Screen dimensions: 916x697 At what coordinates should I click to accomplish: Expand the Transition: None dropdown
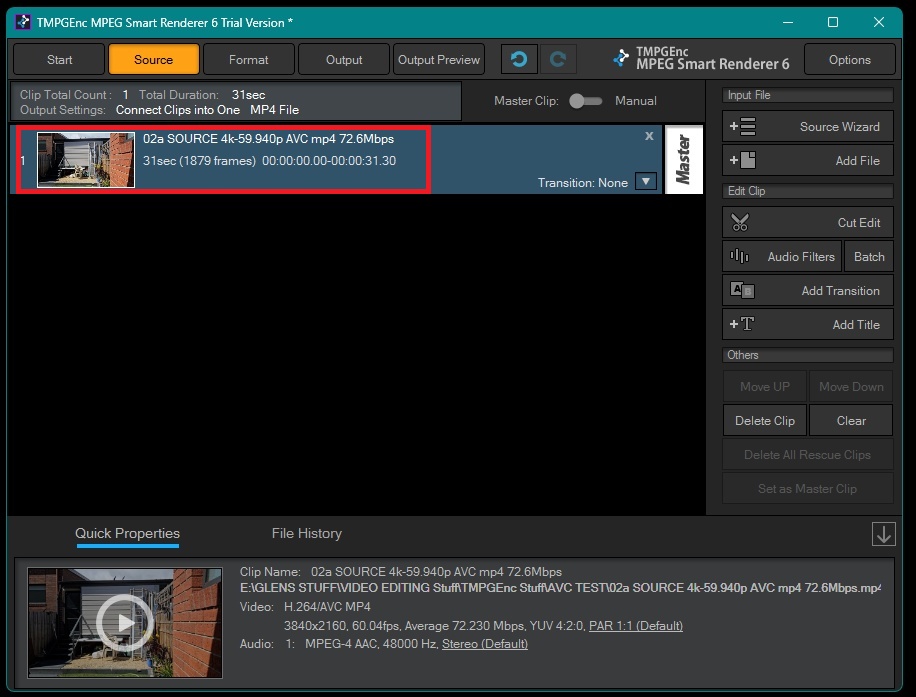point(646,182)
